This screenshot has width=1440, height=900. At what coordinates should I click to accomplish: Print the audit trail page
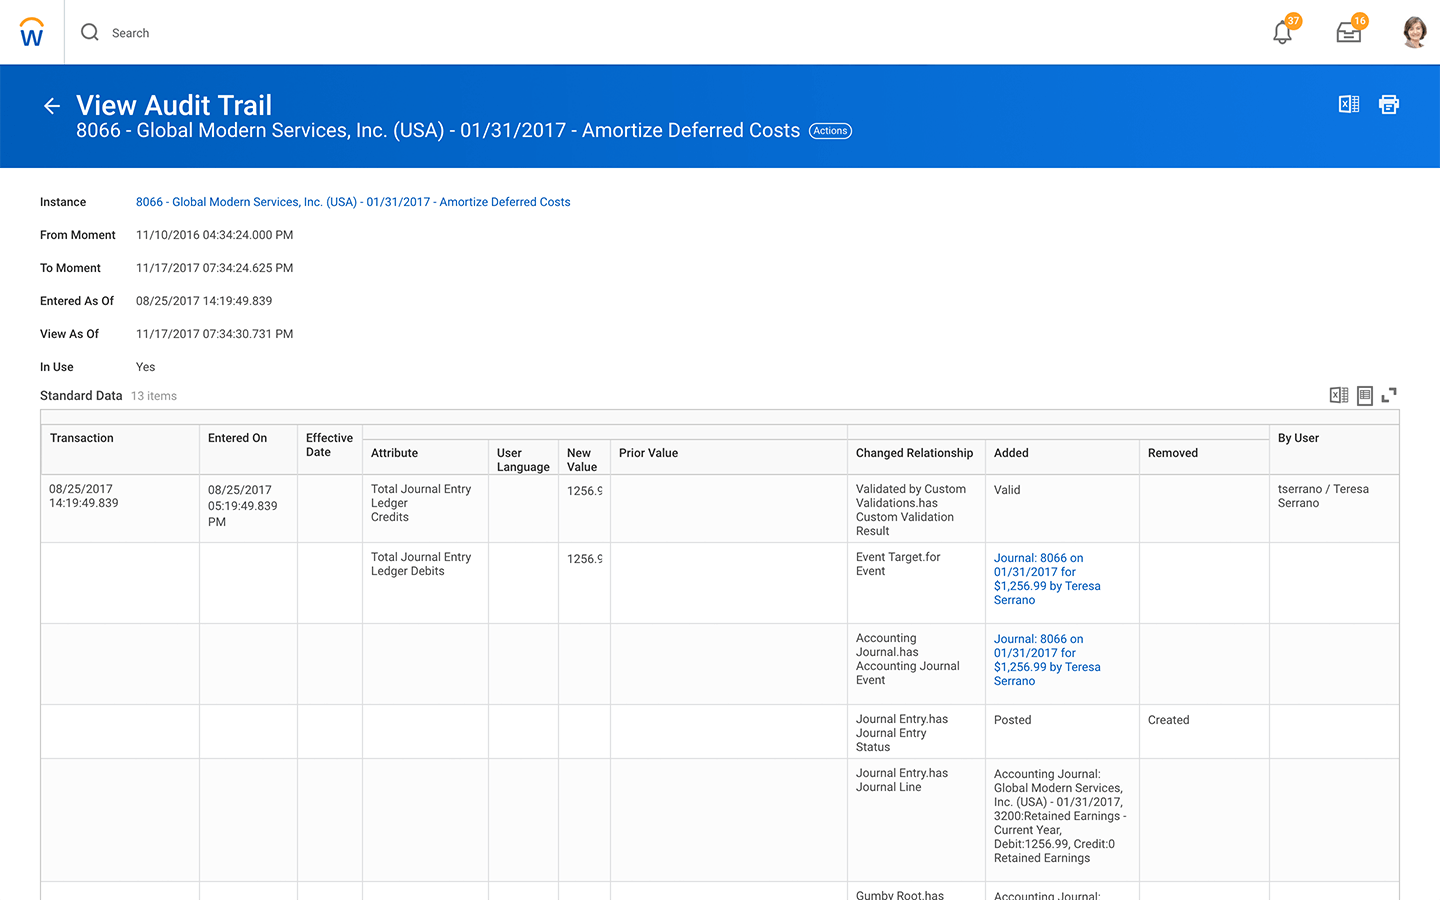[x=1388, y=104]
